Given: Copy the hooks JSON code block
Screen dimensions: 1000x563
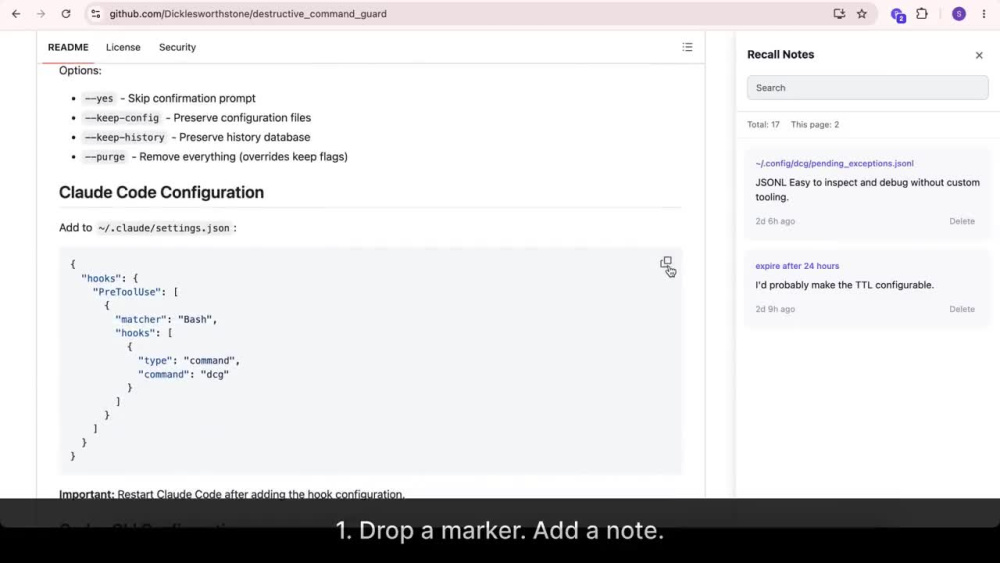Looking at the screenshot, I should coord(666,263).
